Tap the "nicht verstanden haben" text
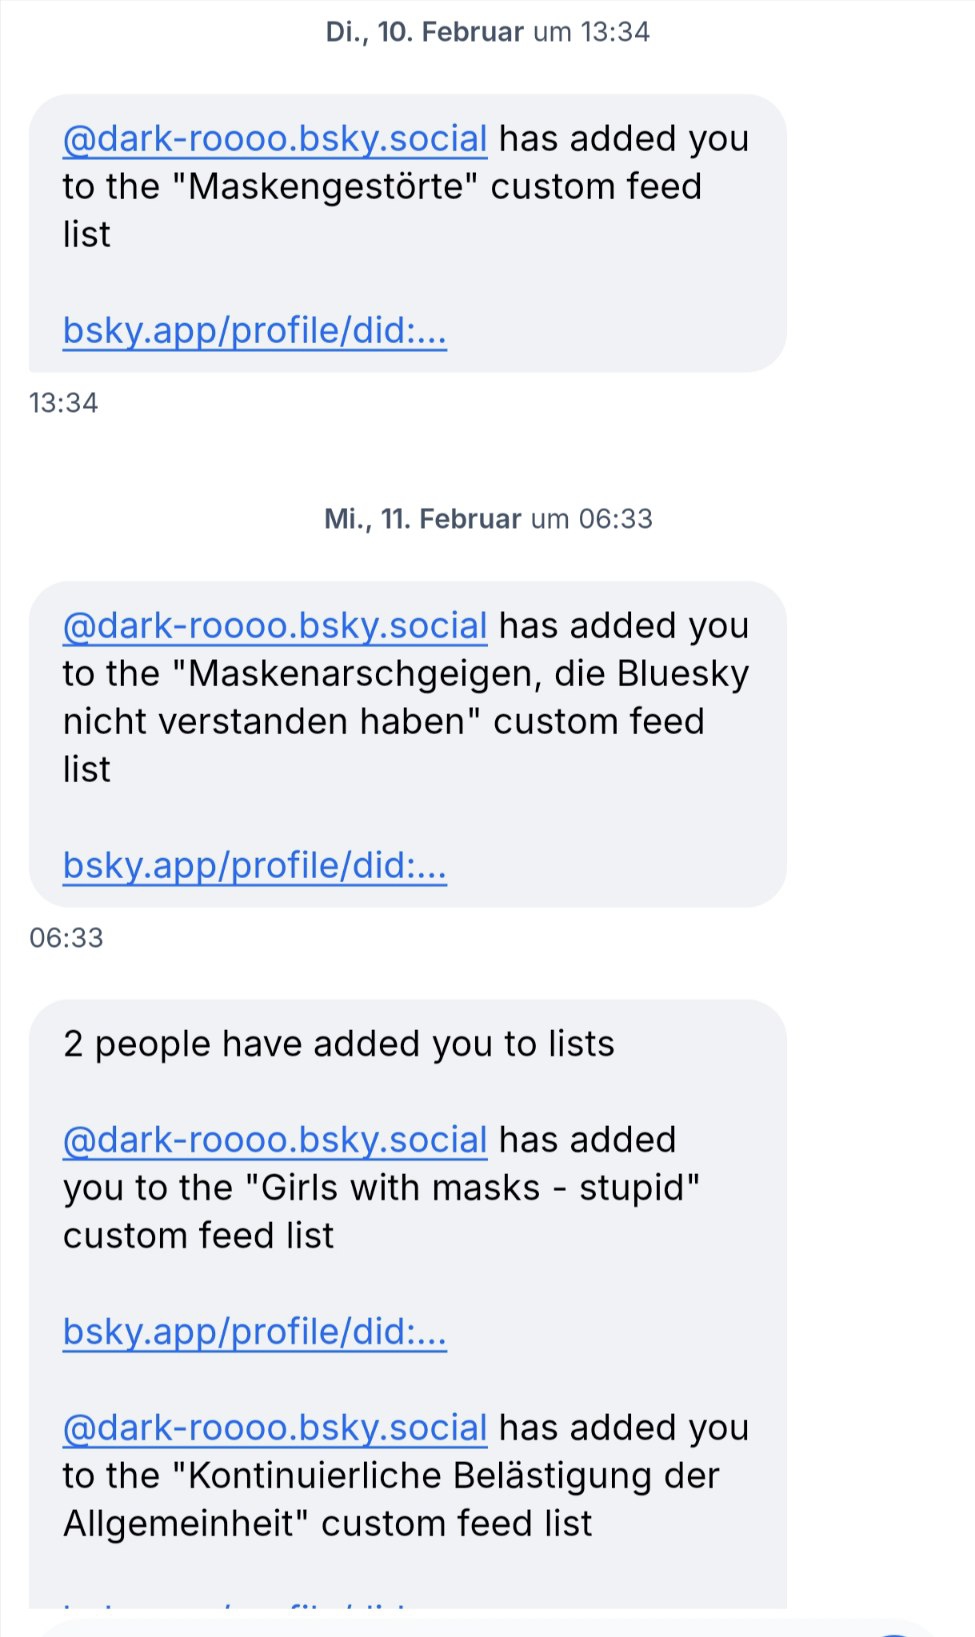The height and width of the screenshot is (1637, 975). tap(272, 722)
